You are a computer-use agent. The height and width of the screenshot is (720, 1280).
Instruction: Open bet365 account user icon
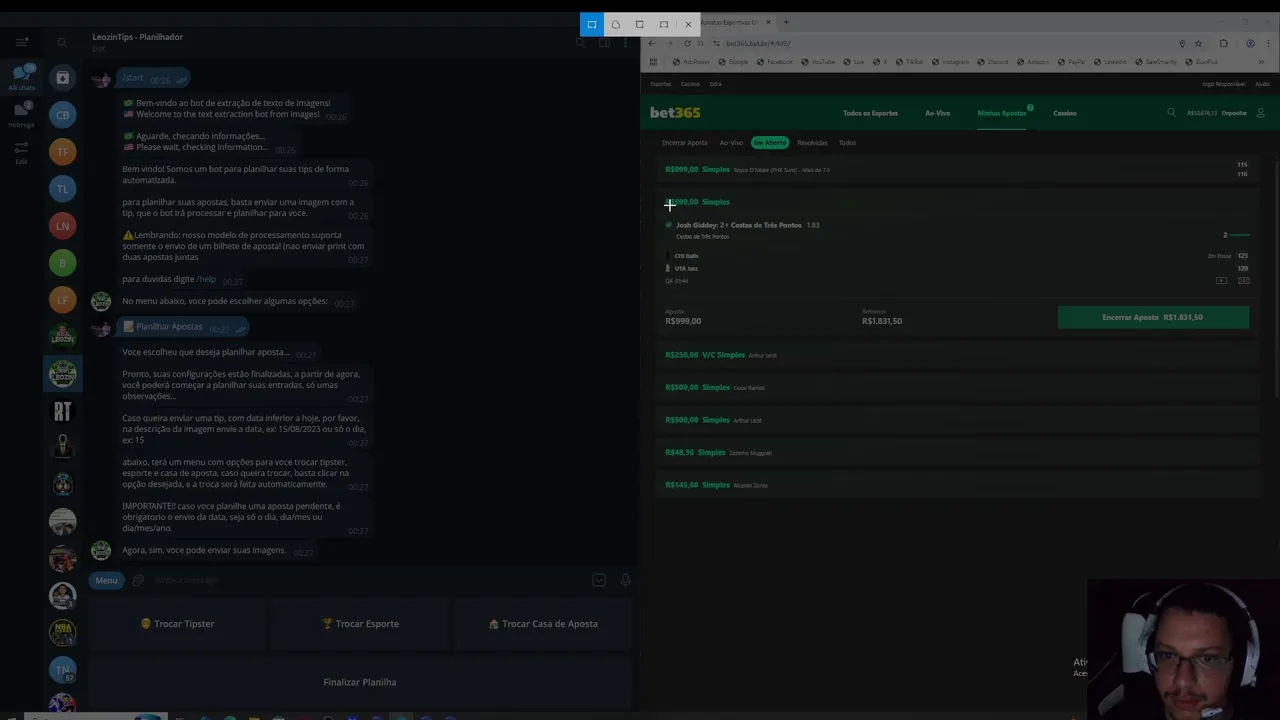pyautogui.click(x=1260, y=113)
